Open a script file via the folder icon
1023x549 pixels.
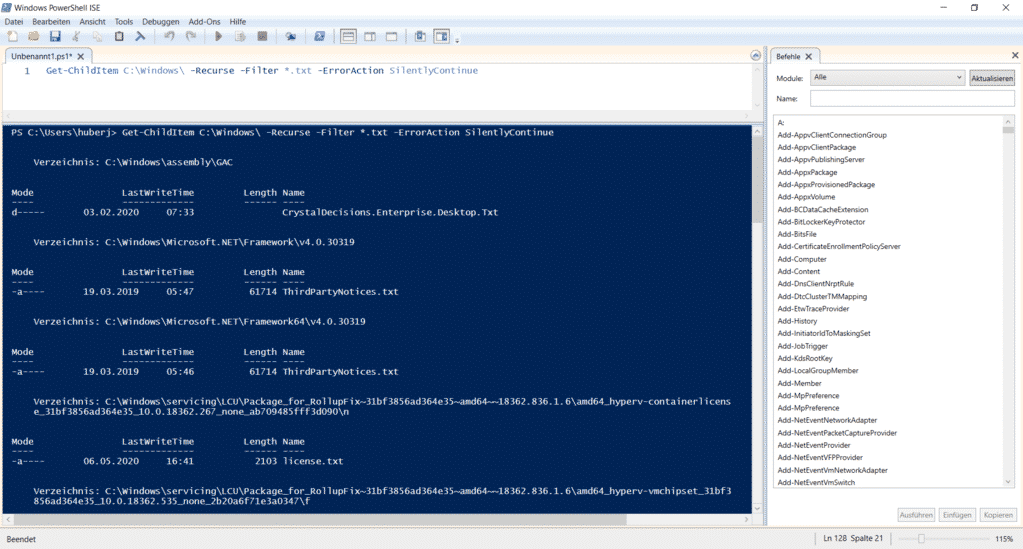(33, 37)
